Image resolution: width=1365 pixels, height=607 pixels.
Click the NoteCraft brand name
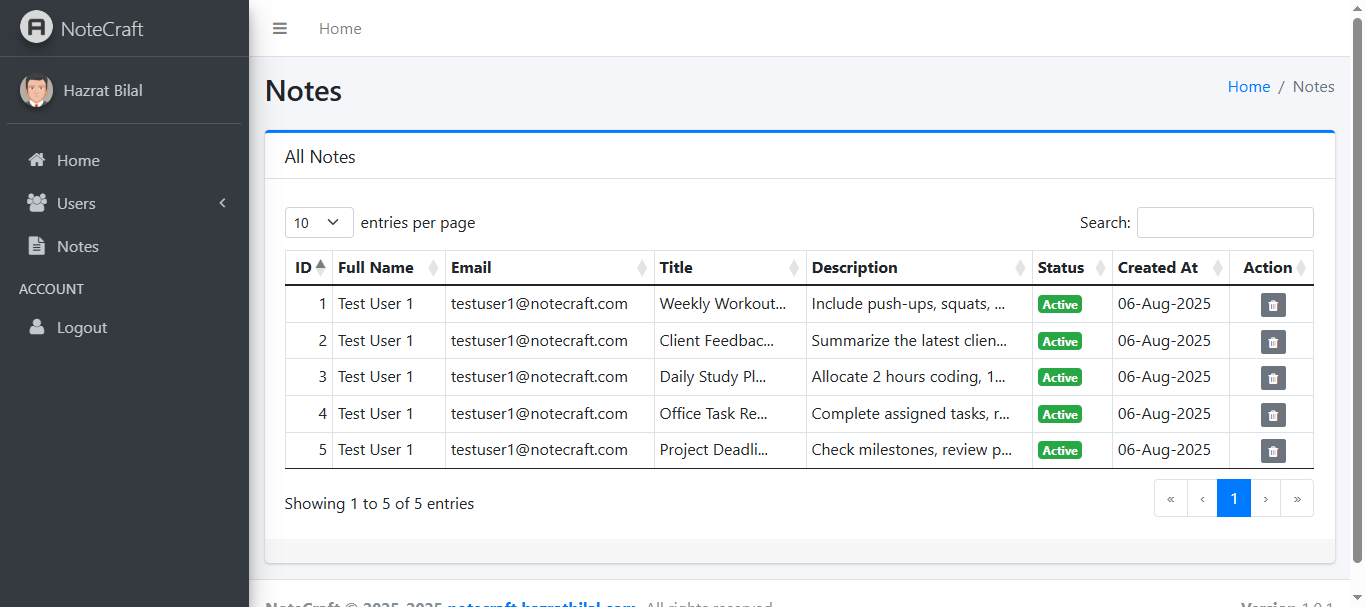click(102, 29)
